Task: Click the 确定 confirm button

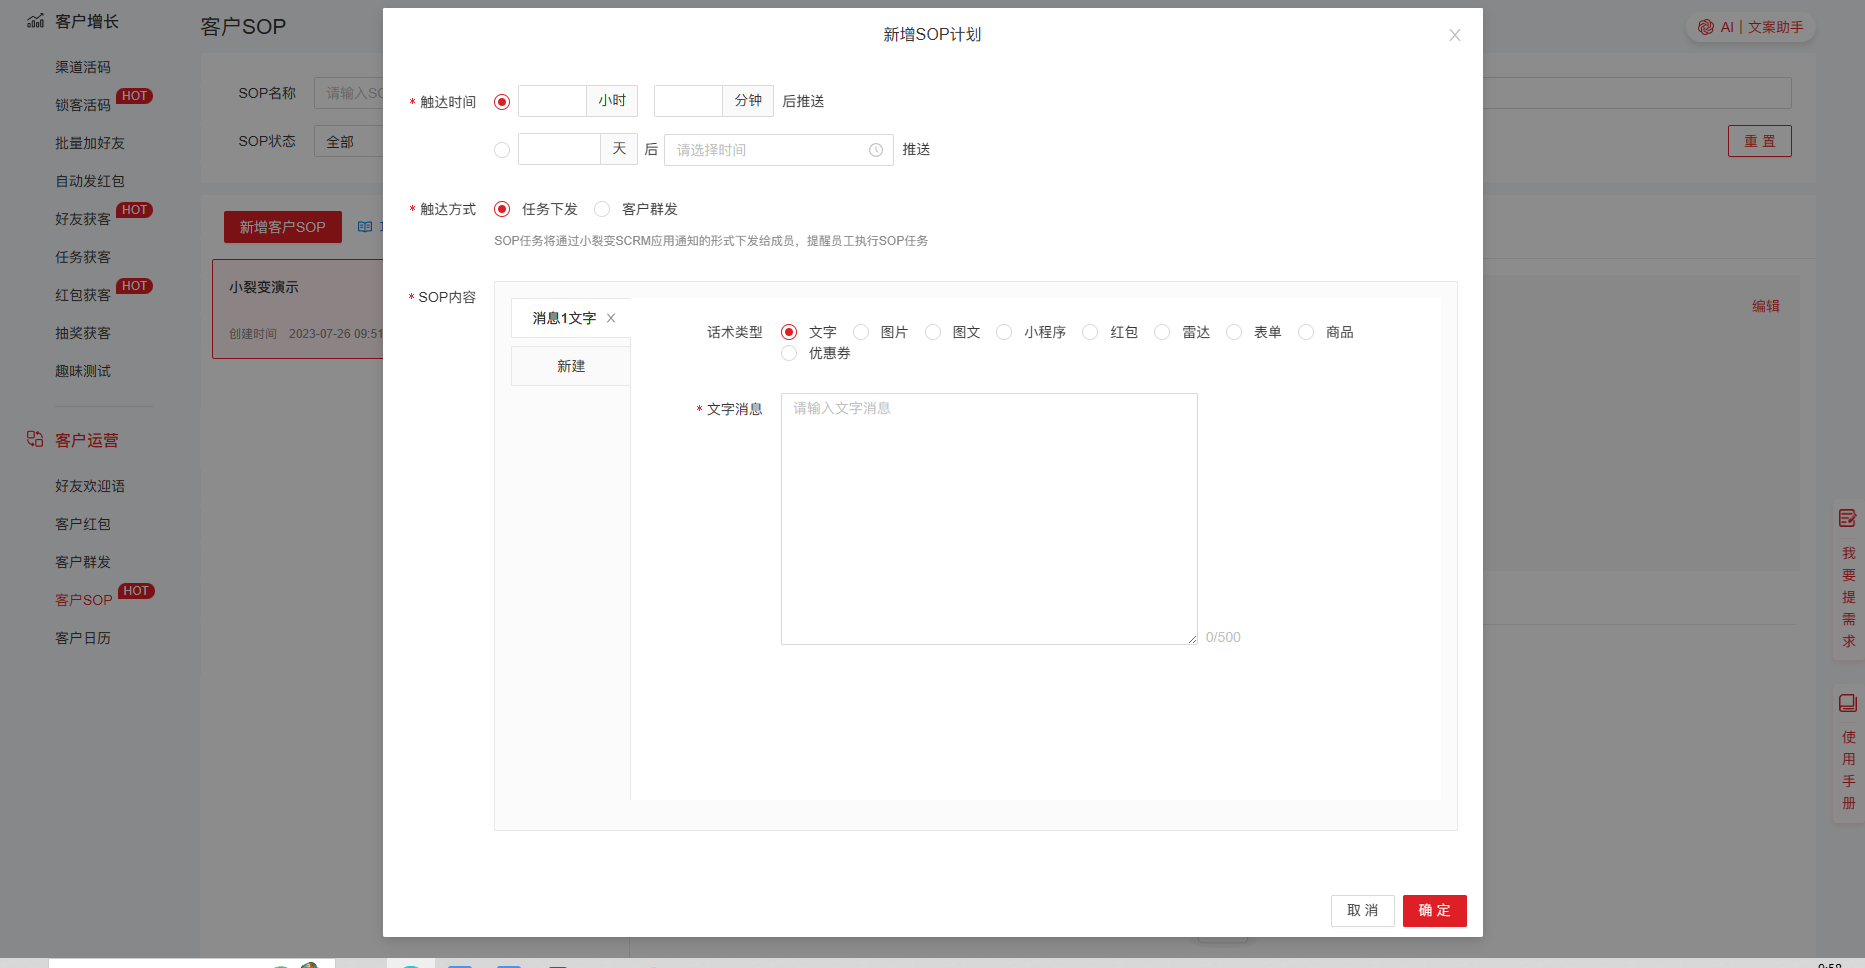Action: tap(1433, 910)
